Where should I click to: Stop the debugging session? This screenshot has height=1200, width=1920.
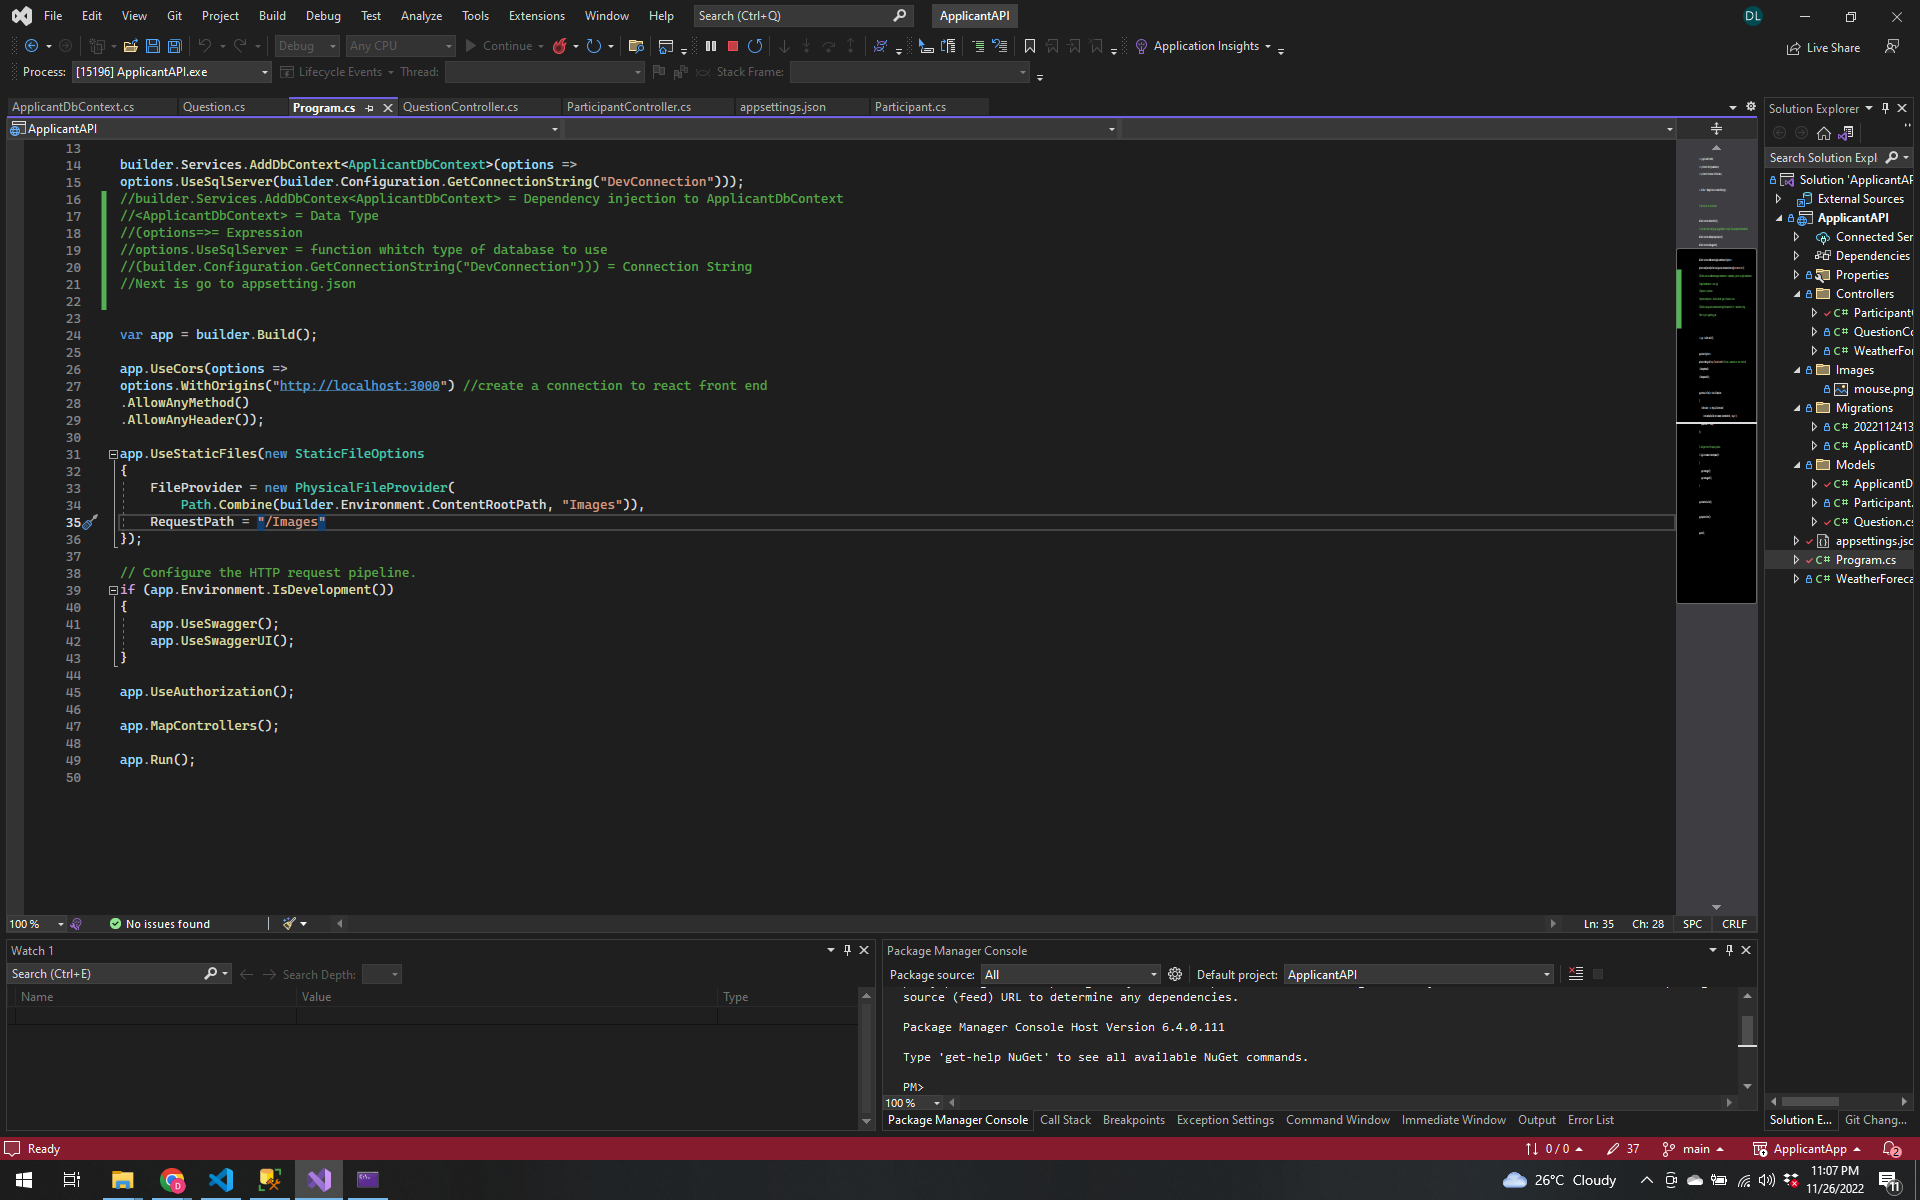click(x=732, y=46)
